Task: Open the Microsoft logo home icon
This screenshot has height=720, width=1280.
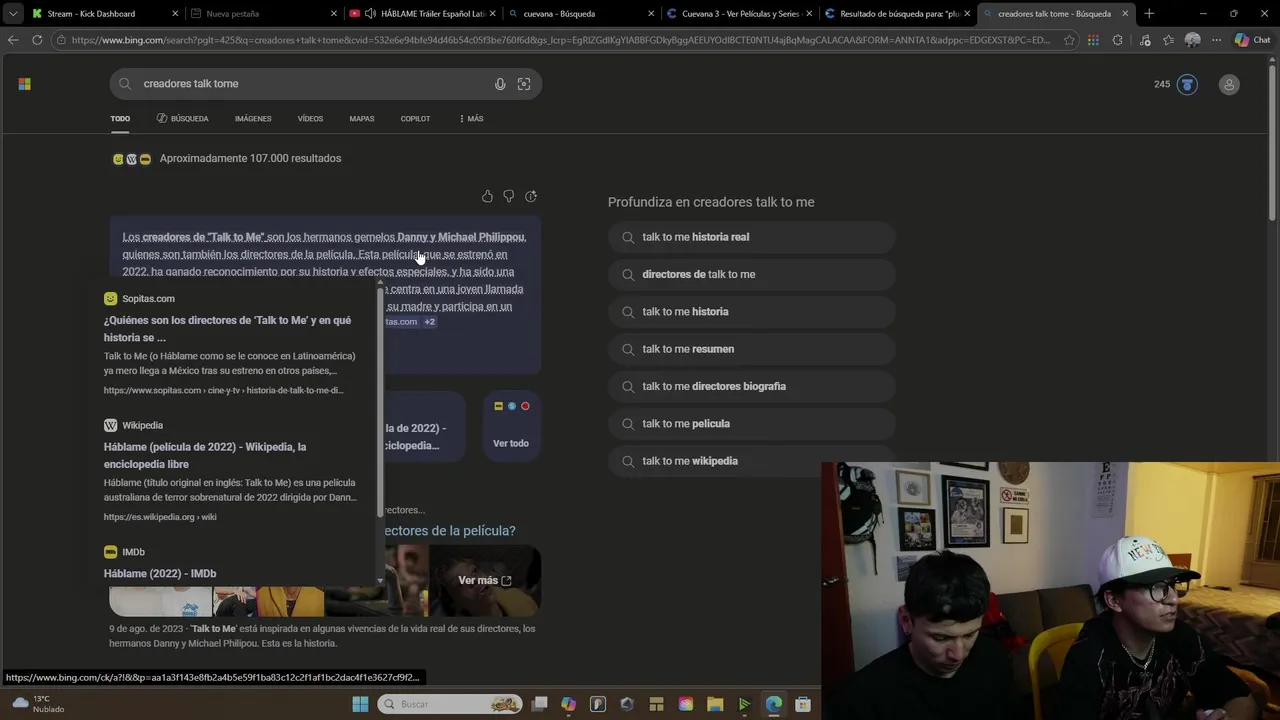Action: pyautogui.click(x=25, y=84)
